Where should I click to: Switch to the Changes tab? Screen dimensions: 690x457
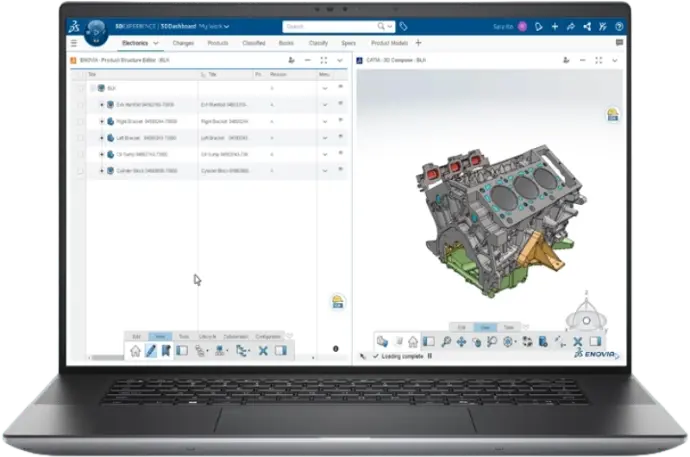point(183,43)
